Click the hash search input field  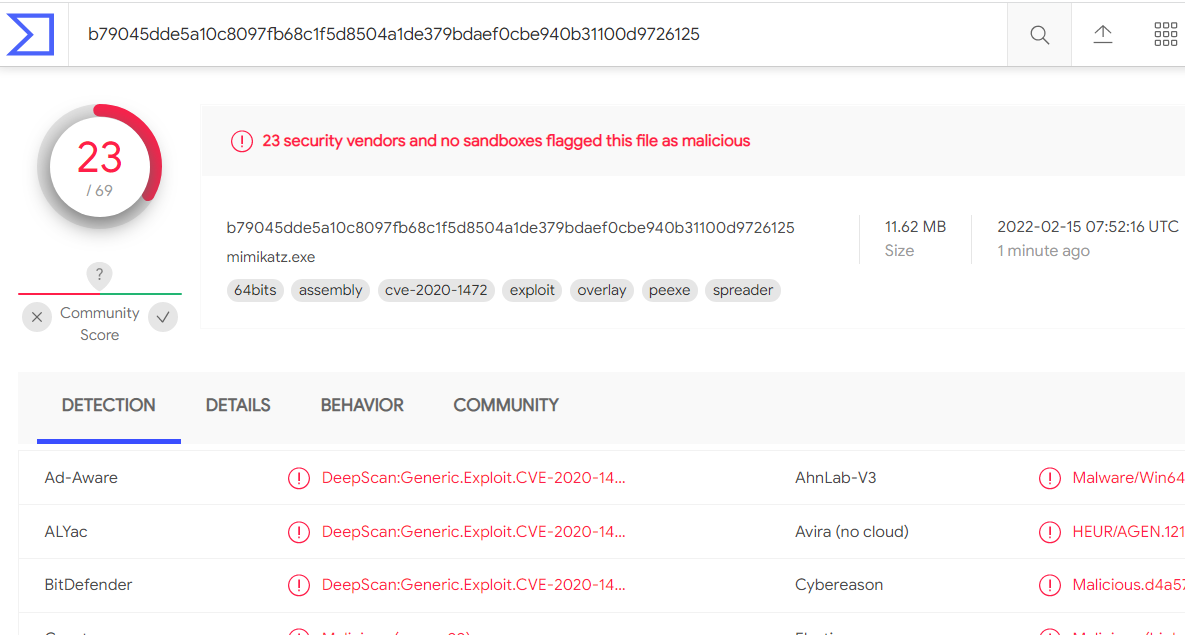pos(540,35)
